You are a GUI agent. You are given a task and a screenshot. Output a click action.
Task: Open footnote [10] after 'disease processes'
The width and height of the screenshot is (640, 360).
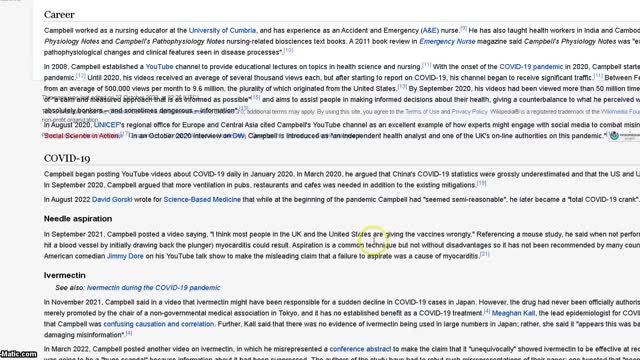288,51
